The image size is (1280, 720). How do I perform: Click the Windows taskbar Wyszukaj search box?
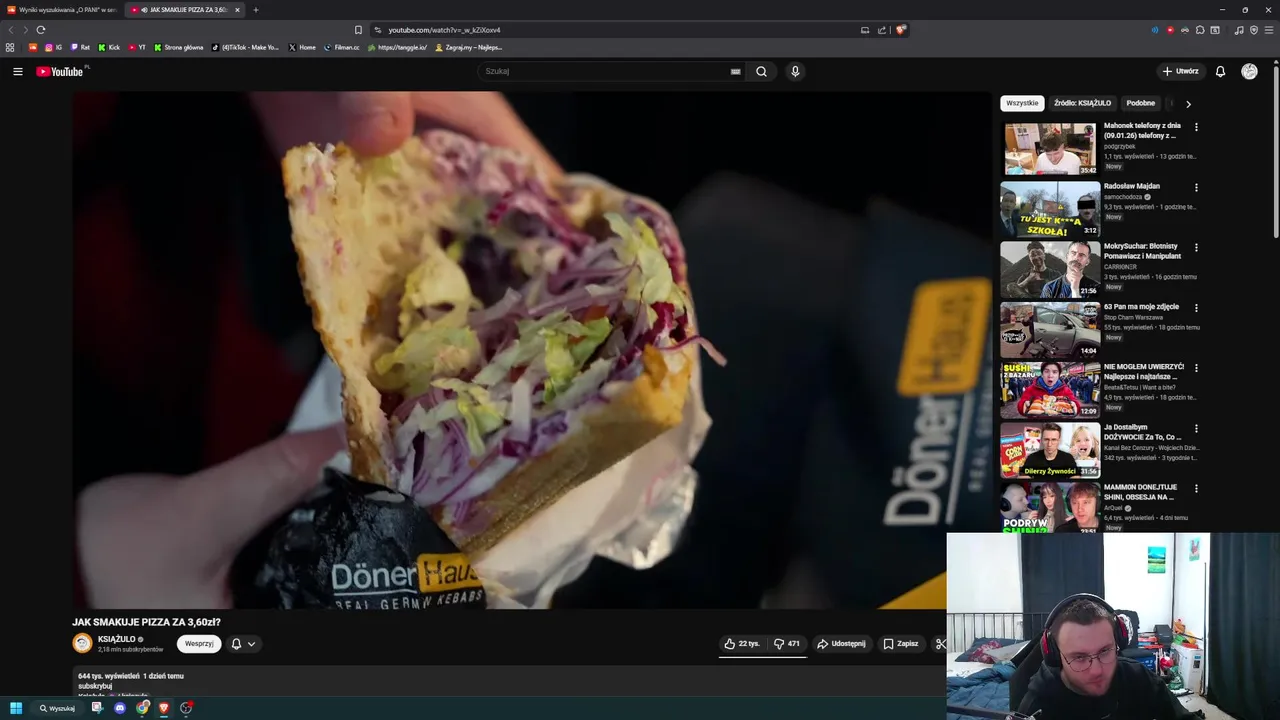point(58,708)
